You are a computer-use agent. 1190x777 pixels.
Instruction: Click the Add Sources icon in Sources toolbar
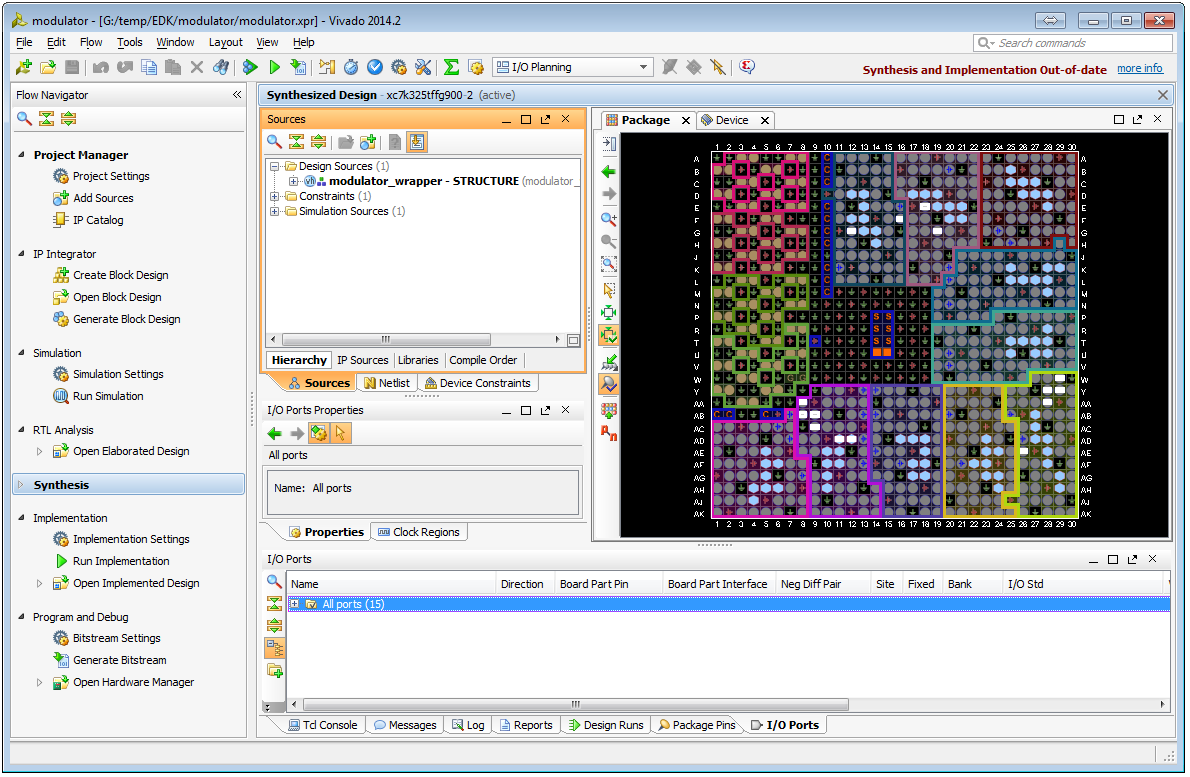[368, 142]
